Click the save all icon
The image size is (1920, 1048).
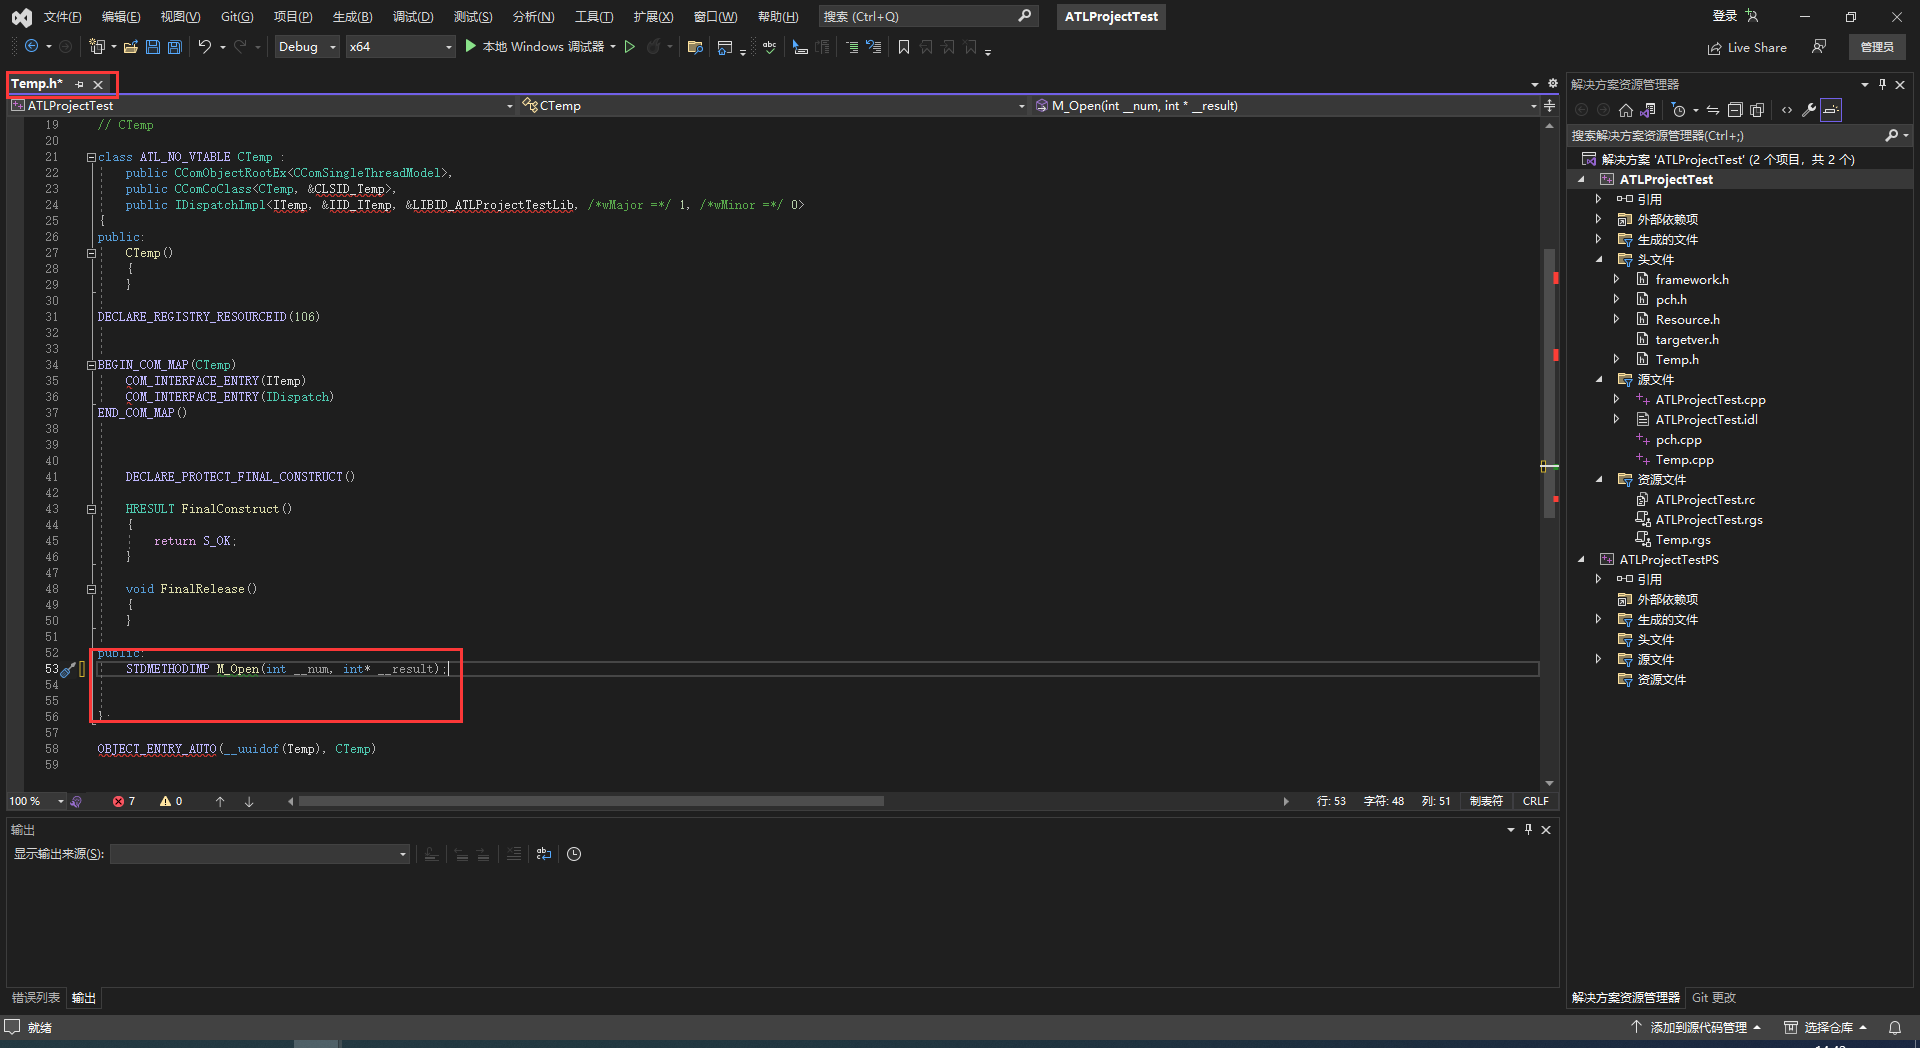[x=175, y=47]
